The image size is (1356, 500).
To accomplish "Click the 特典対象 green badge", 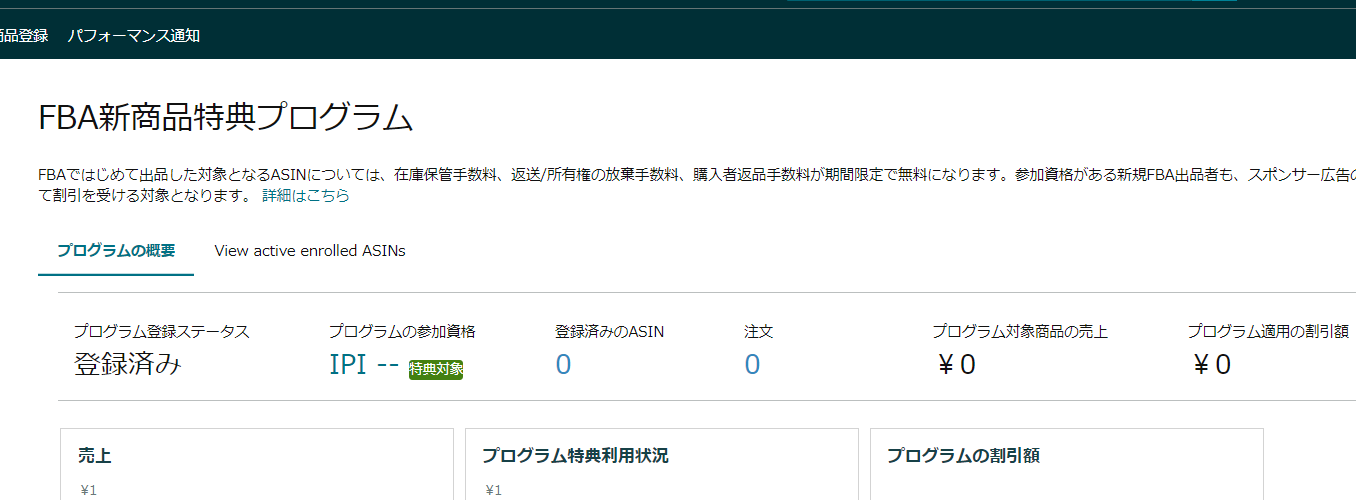I will [436, 369].
